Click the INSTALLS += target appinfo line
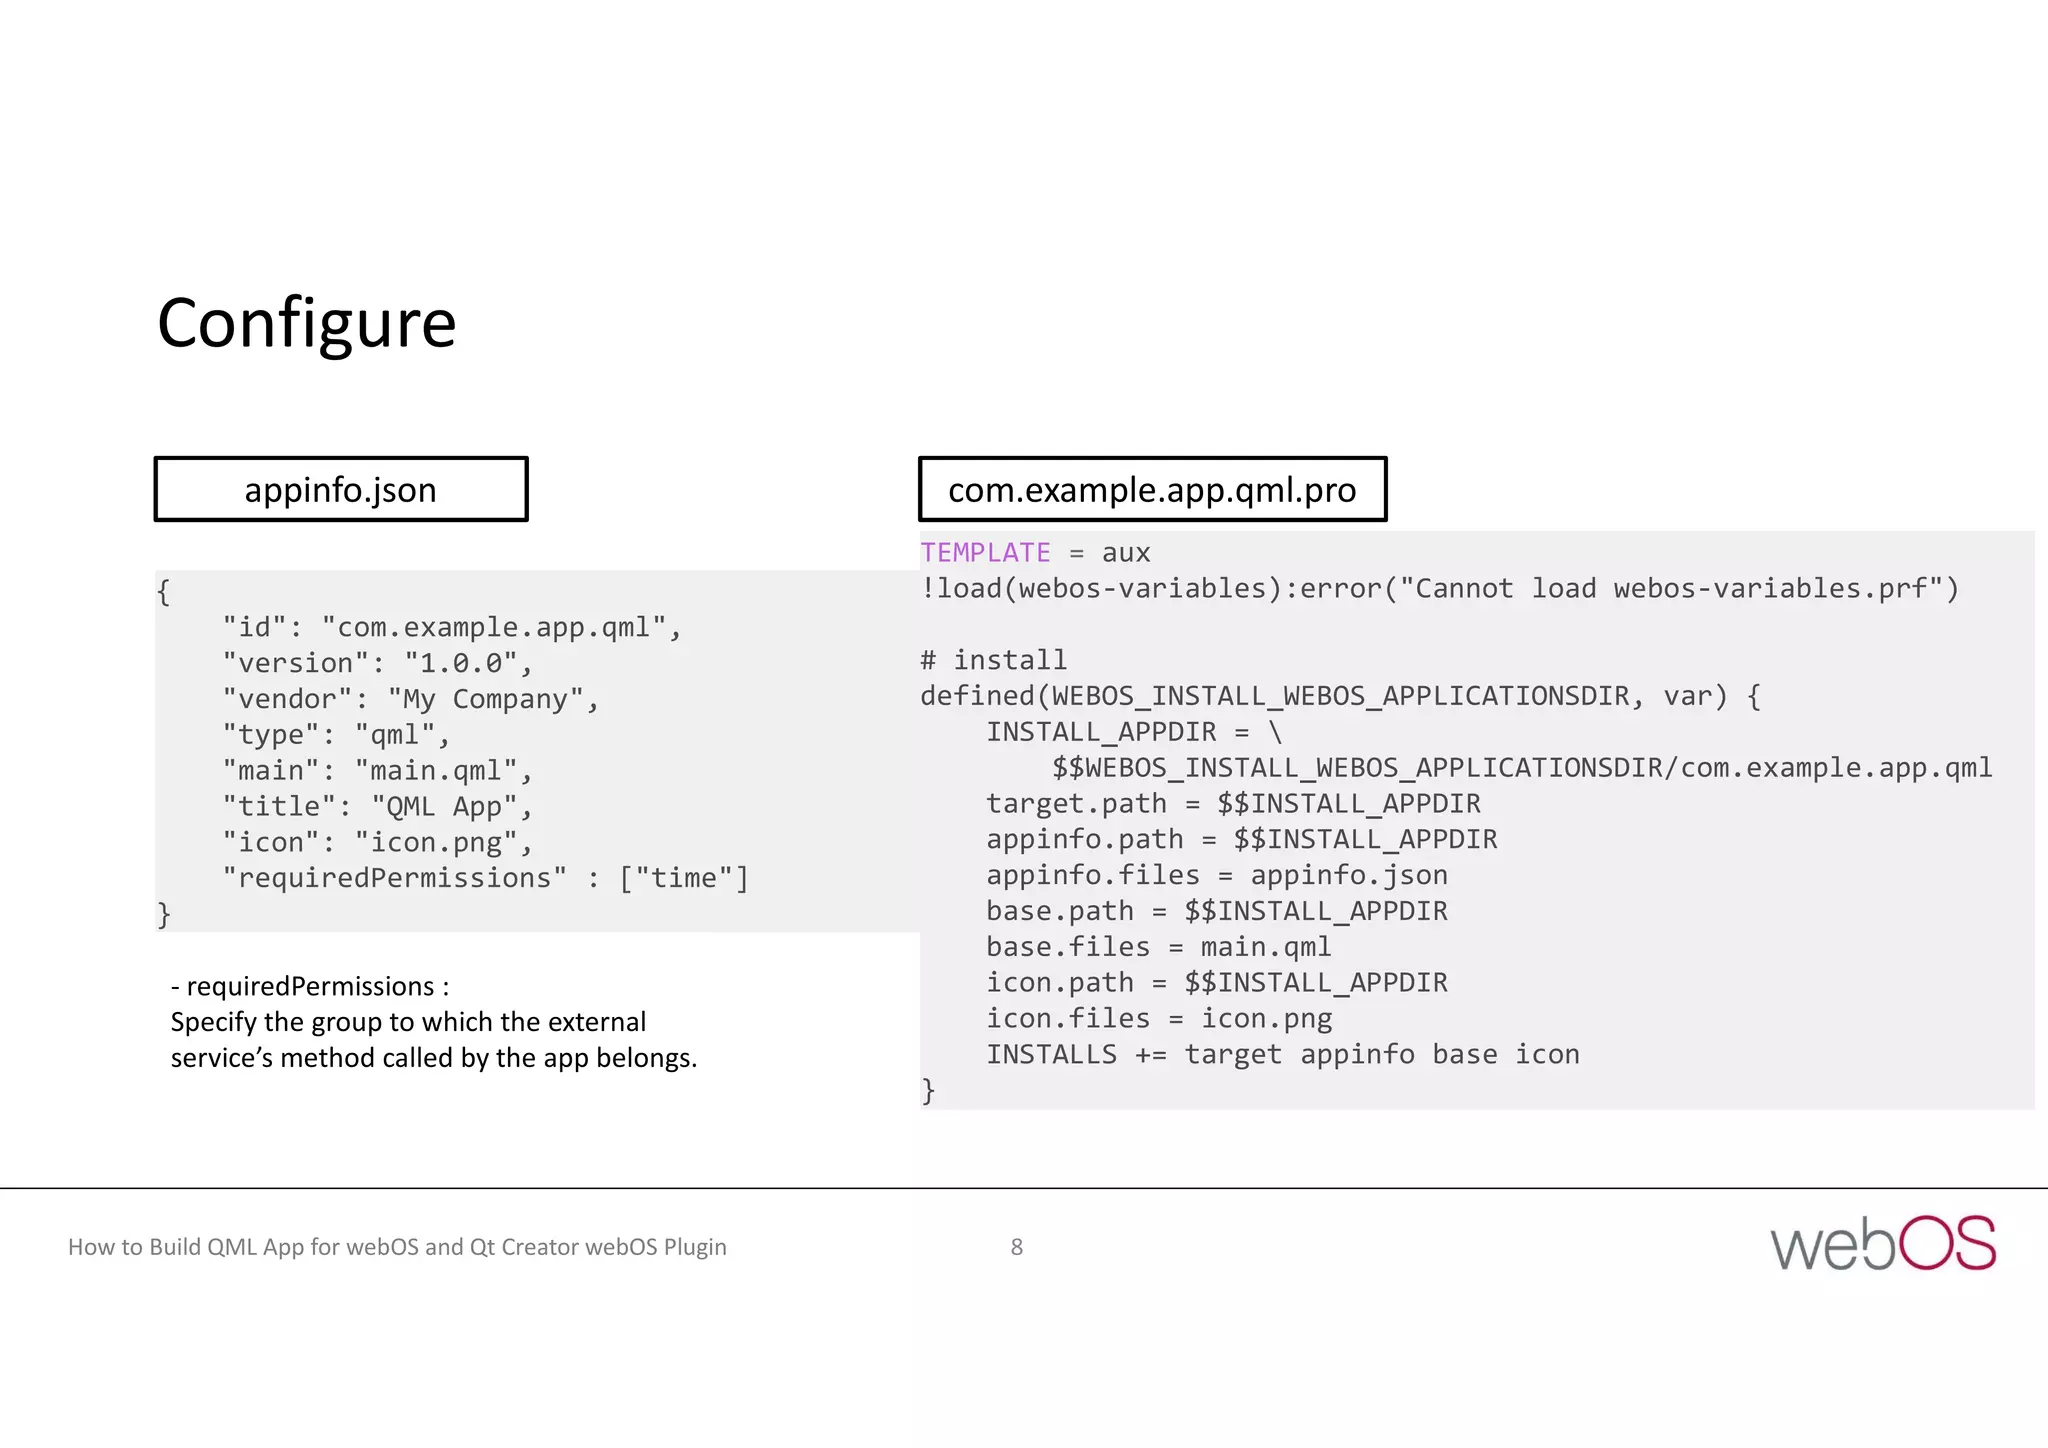 coord(1283,1054)
